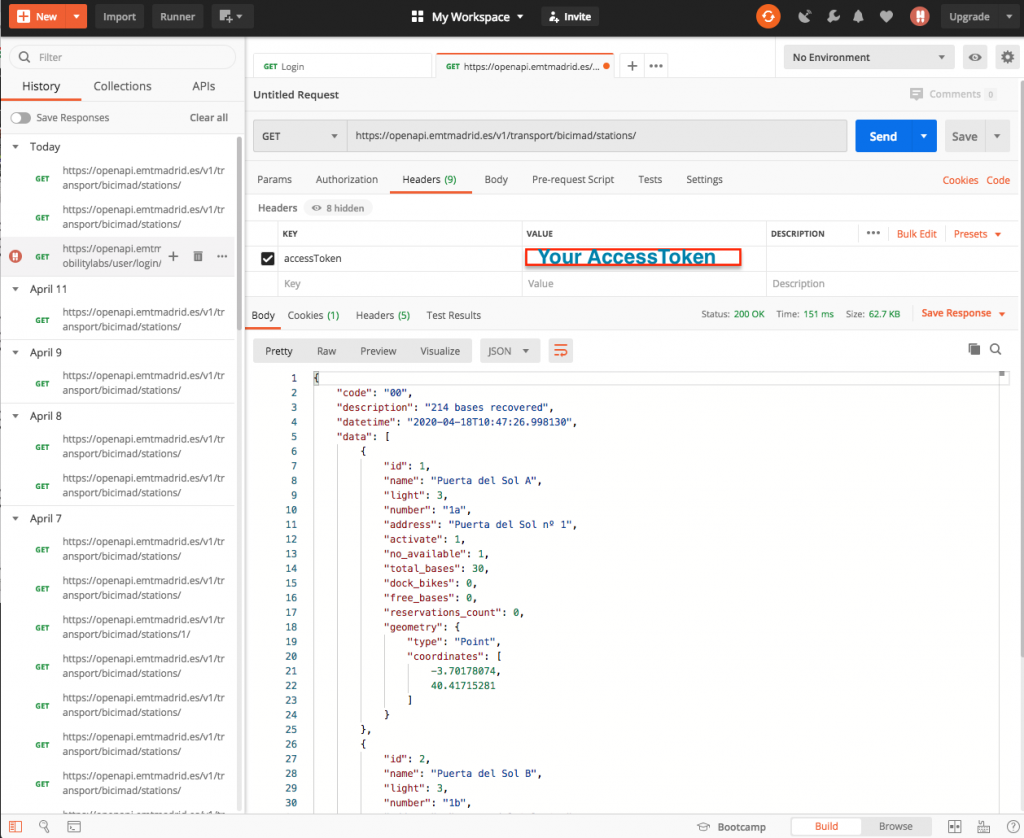Image resolution: width=1024 pixels, height=838 pixels.
Task: Open the notifications bell
Action: pos(857,17)
